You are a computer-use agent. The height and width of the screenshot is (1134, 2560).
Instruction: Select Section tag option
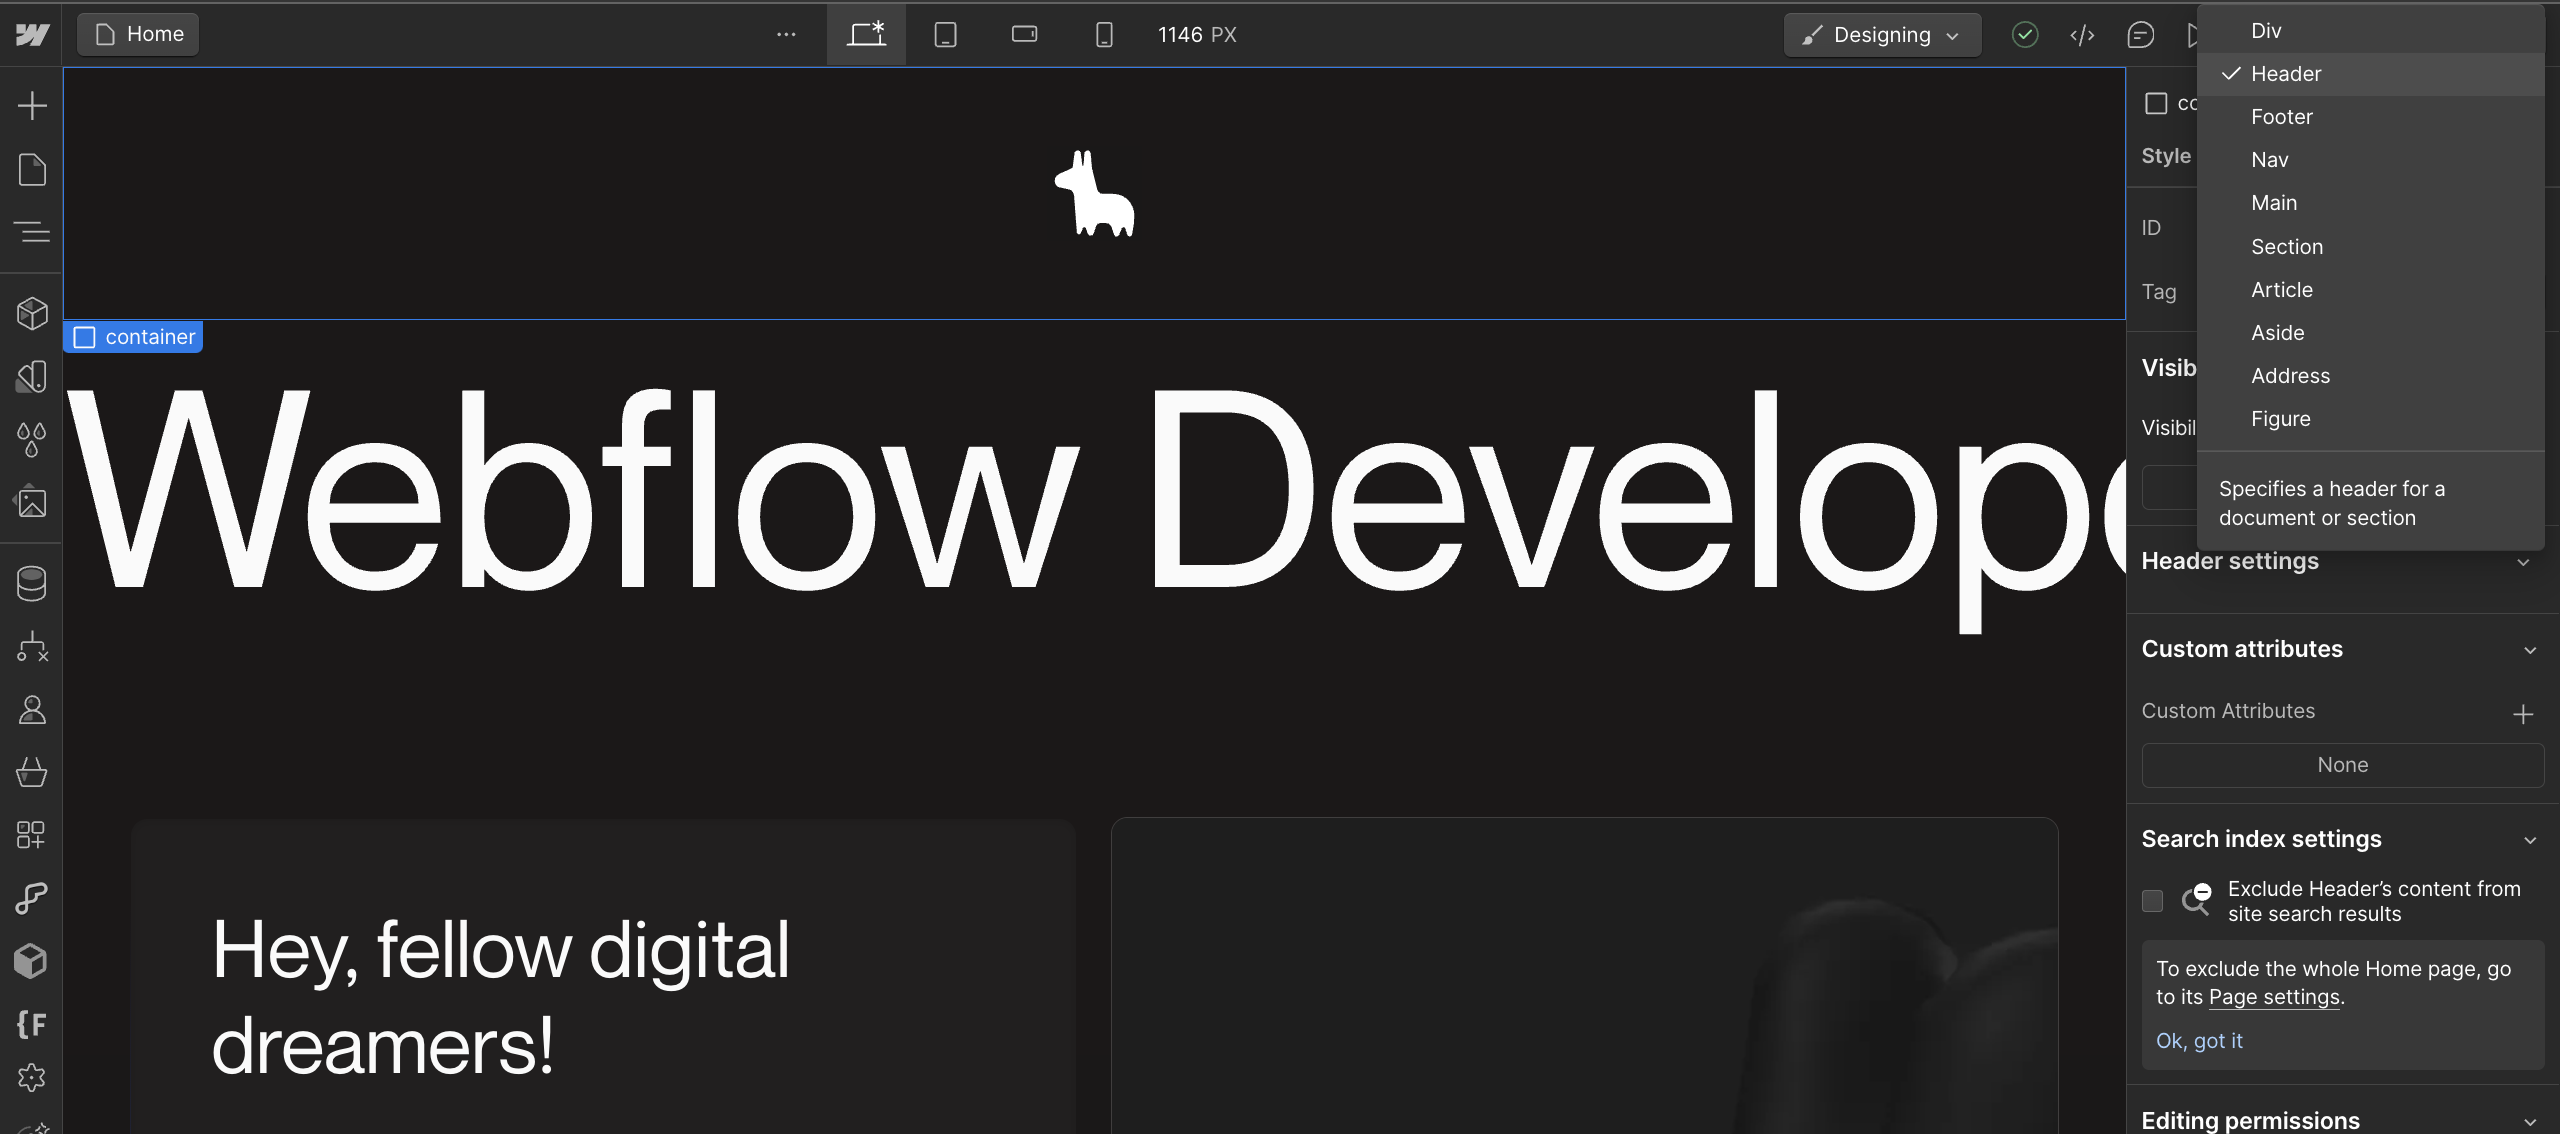(2371, 247)
